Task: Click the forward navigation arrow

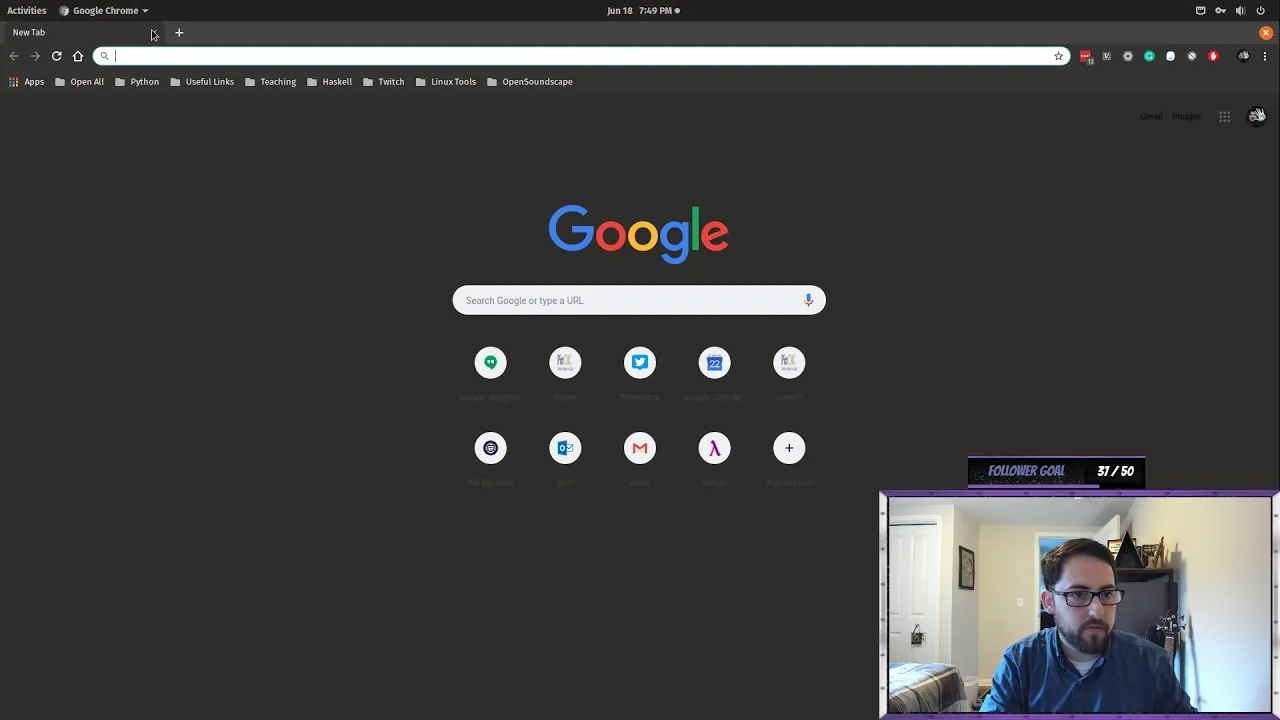Action: [x=35, y=56]
